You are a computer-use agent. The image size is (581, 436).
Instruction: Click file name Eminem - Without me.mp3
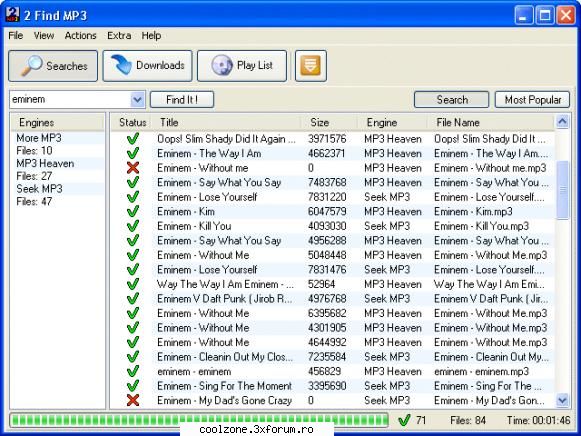(490, 168)
